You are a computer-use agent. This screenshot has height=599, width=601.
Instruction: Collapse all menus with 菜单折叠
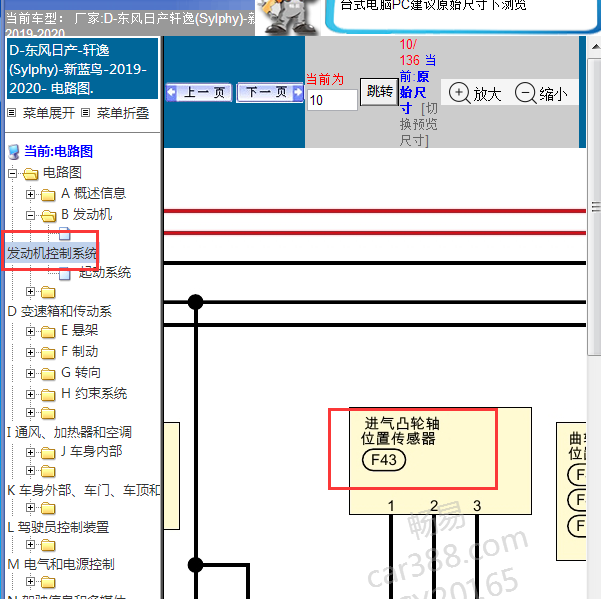point(123,113)
